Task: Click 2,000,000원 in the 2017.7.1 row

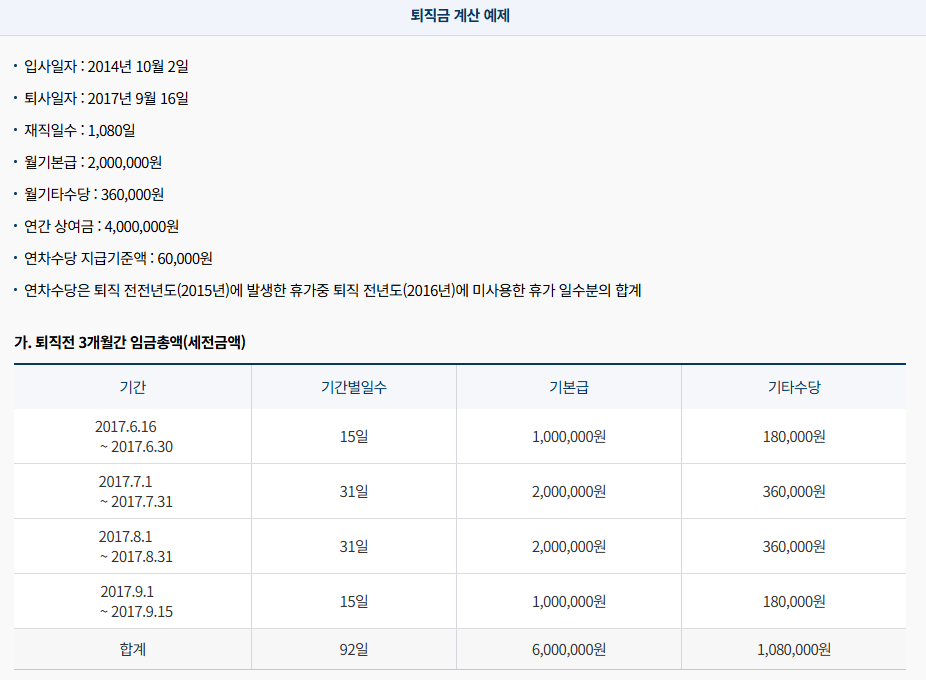Action: [569, 492]
